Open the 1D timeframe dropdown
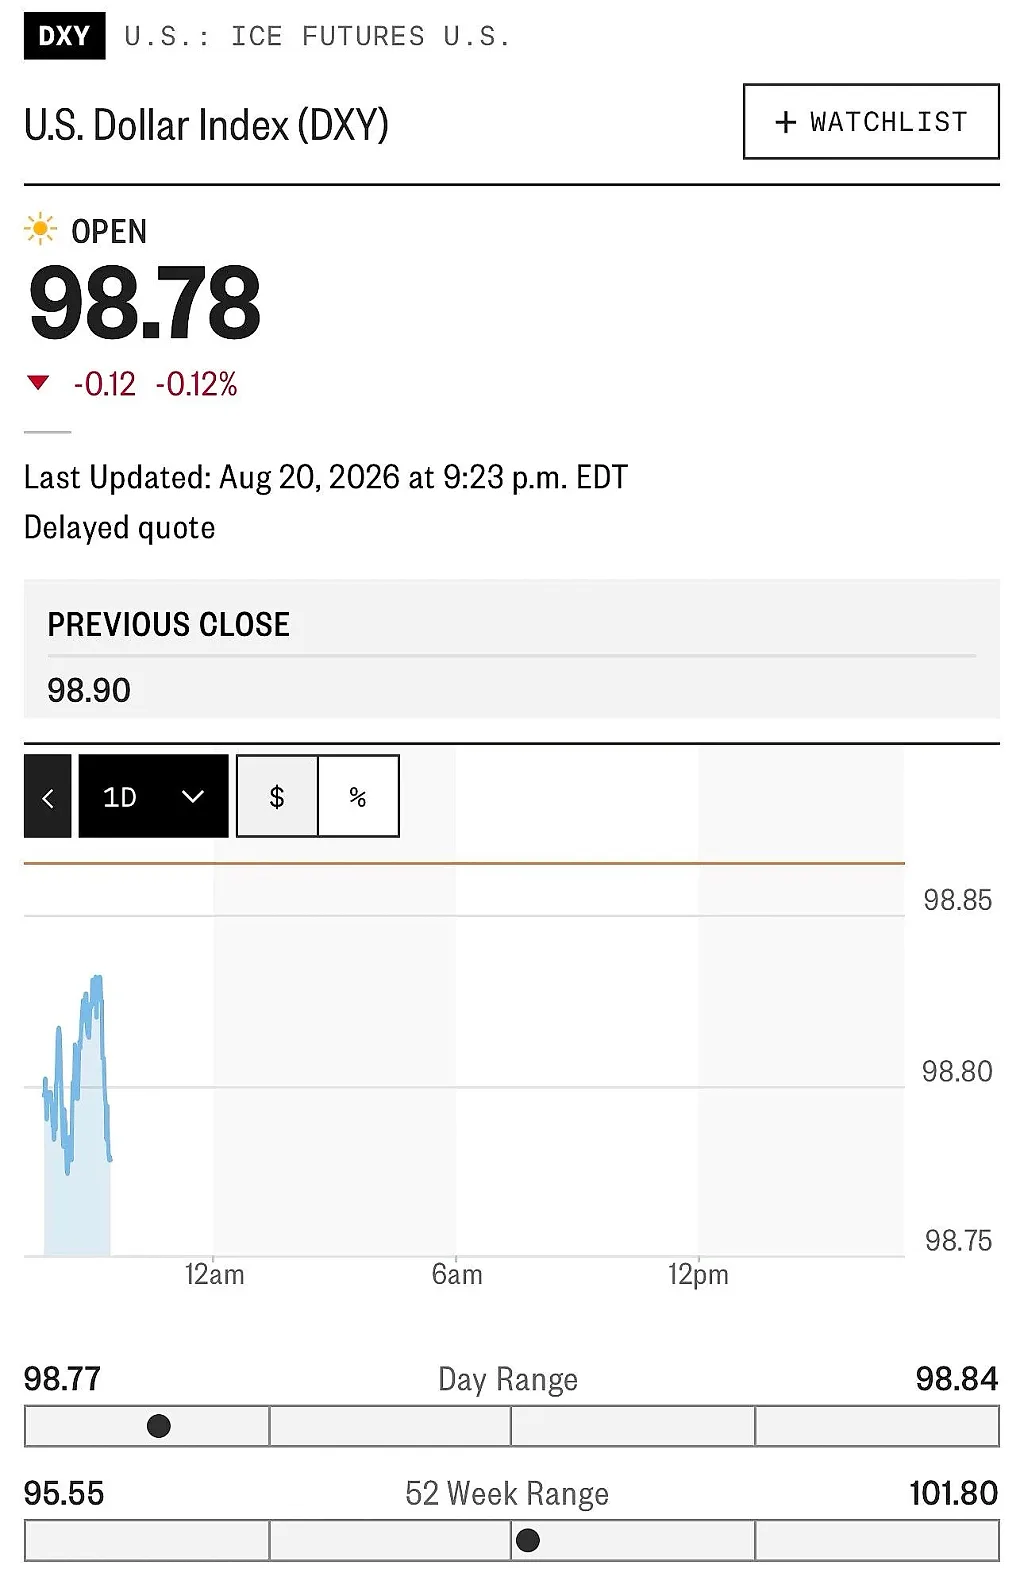The image size is (1024, 1592). [x=153, y=797]
